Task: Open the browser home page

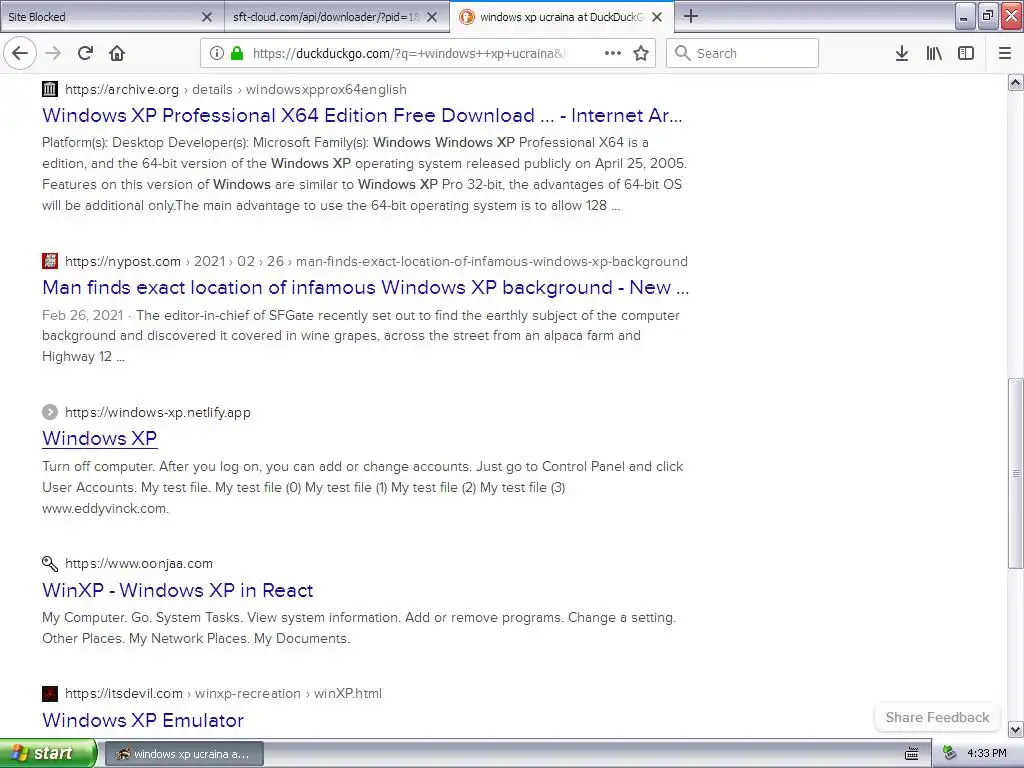Action: pyautogui.click(x=117, y=53)
